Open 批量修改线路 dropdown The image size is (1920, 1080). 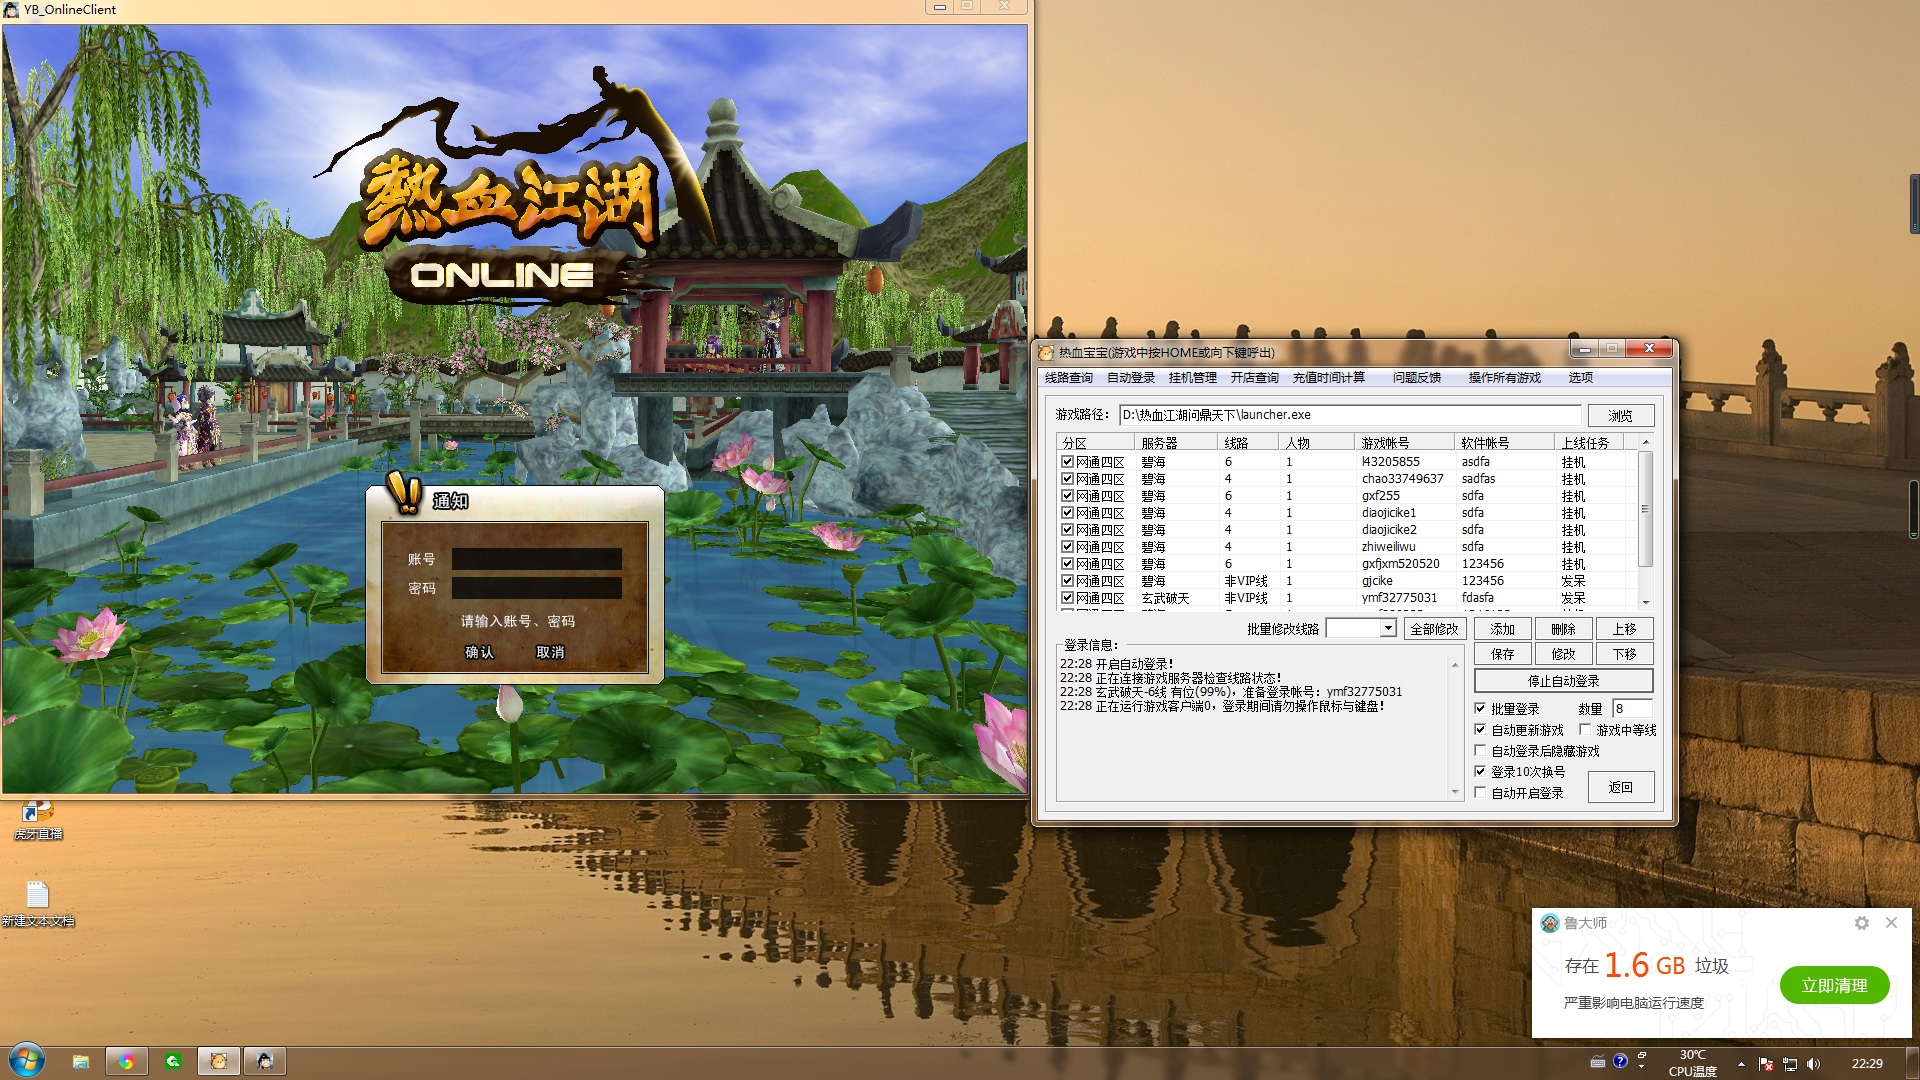1388,628
